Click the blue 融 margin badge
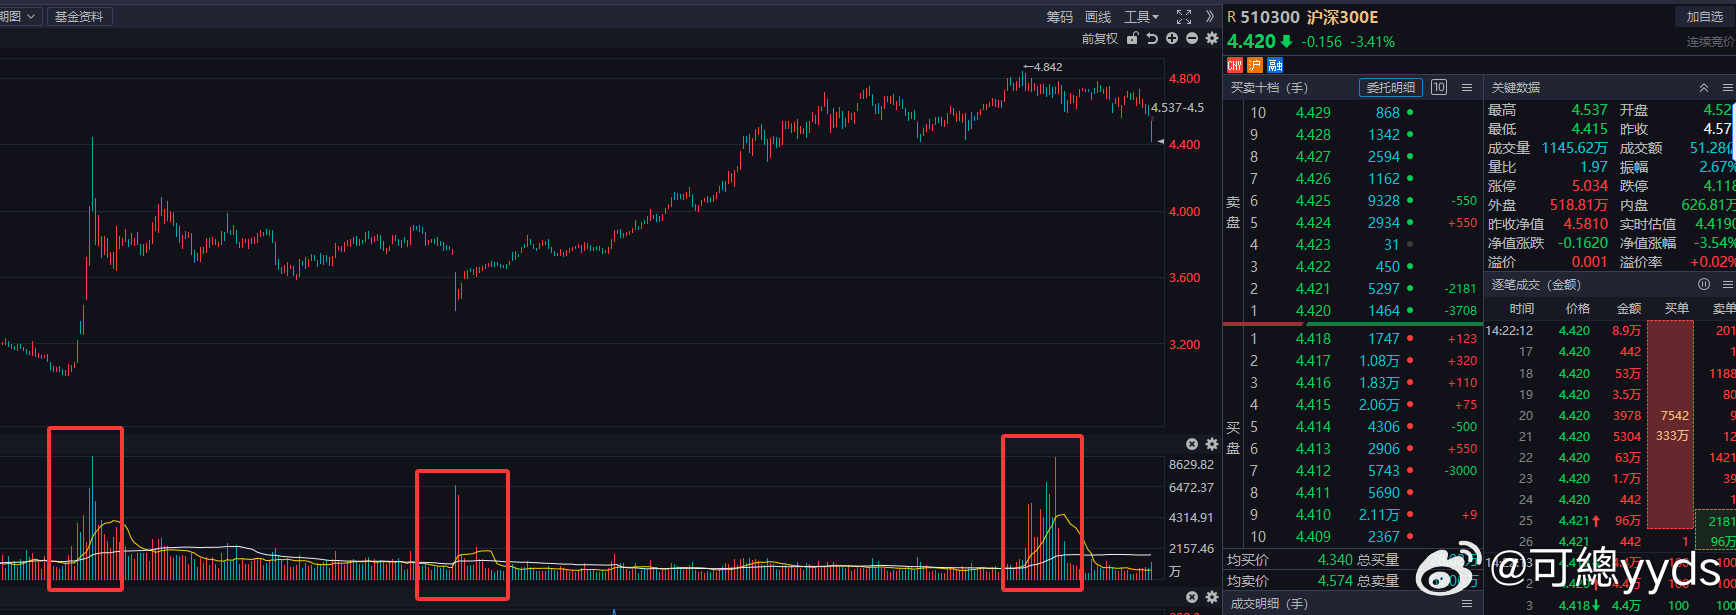Screen dimensions: 1736x615 click(x=1275, y=65)
